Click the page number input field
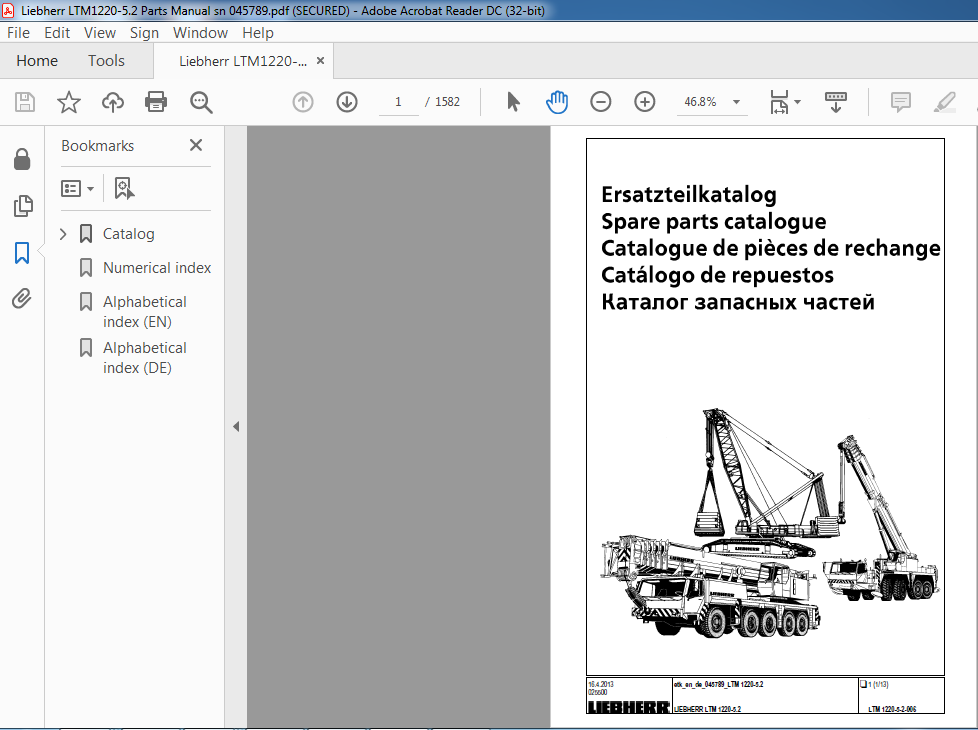Image resolution: width=978 pixels, height=730 pixels. [398, 102]
